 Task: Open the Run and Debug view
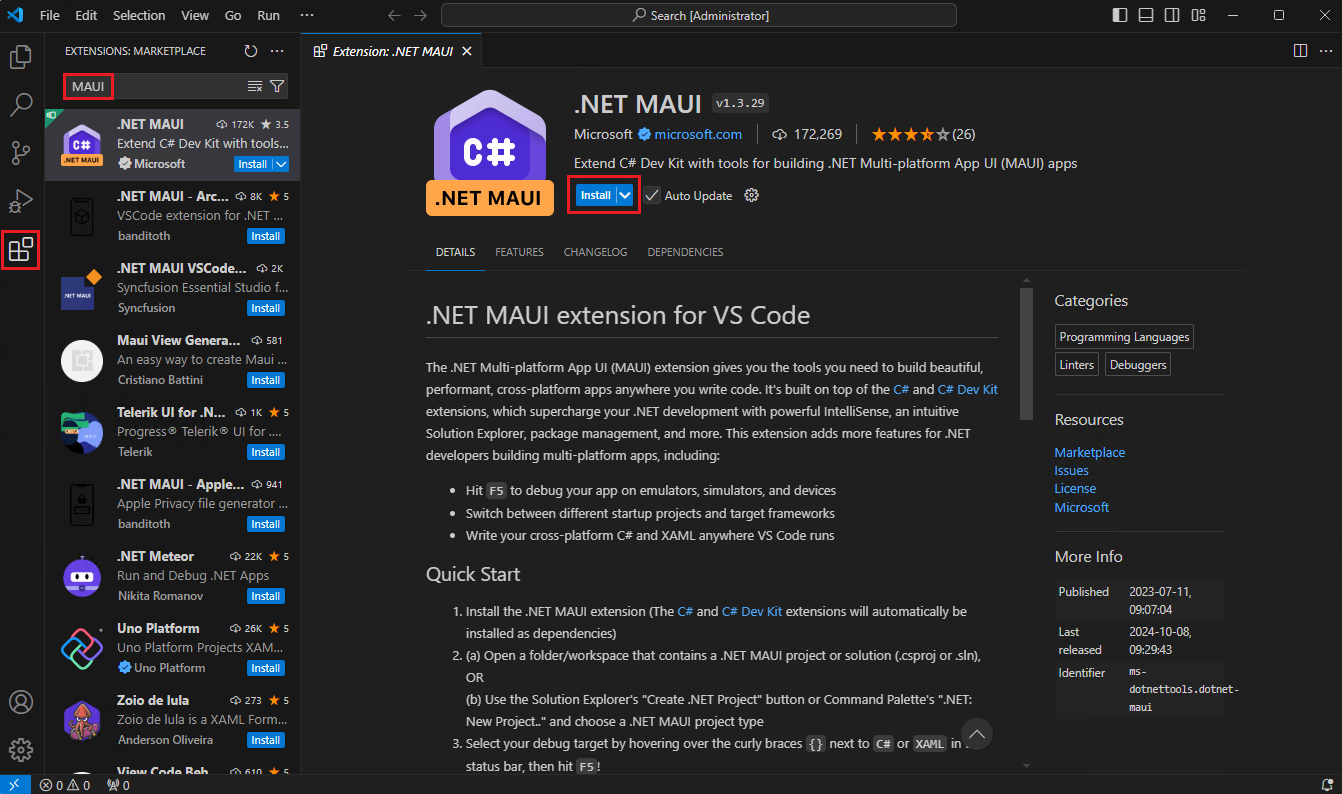click(21, 201)
